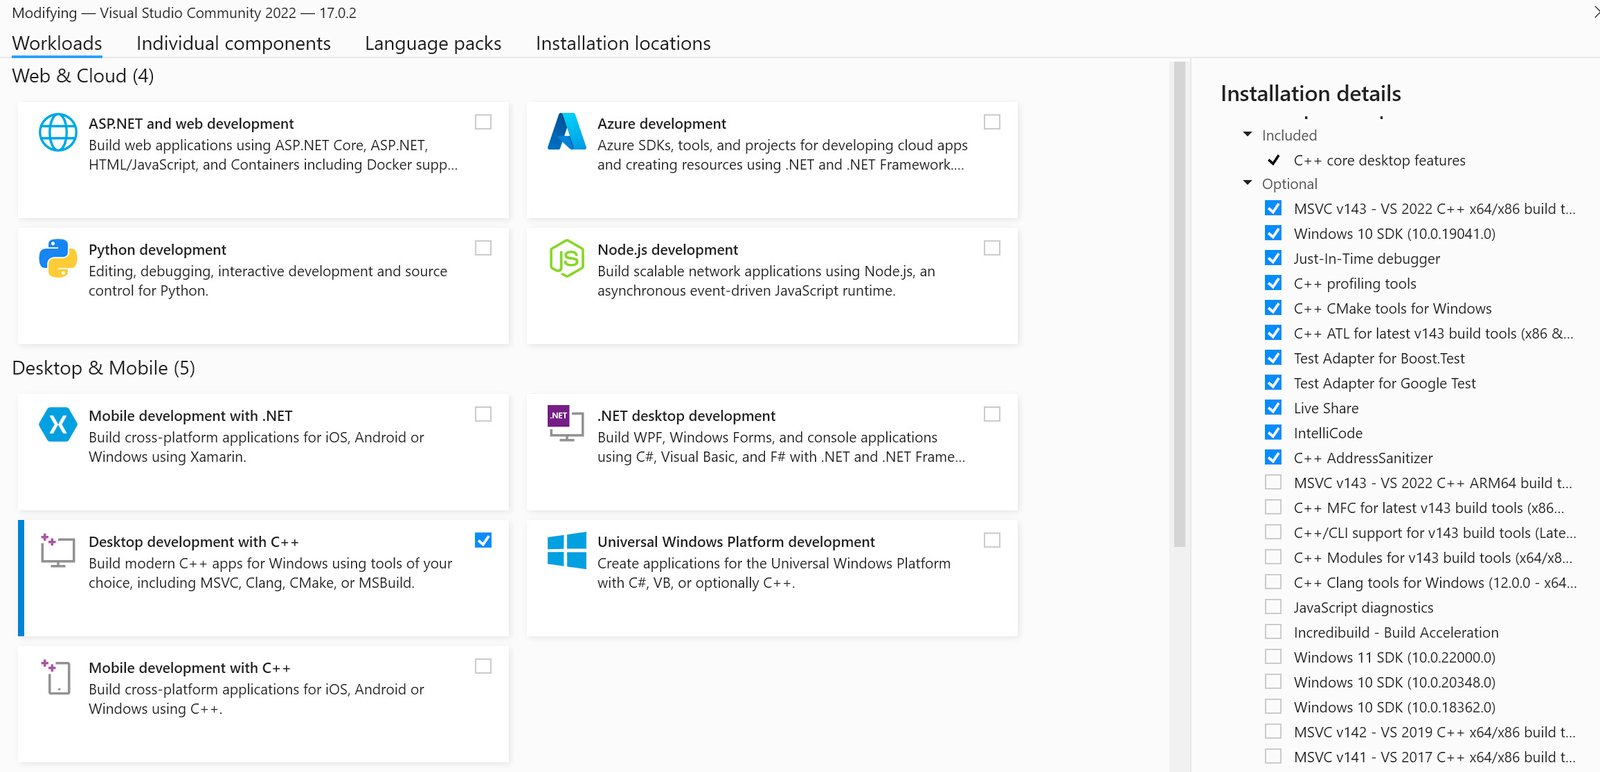Open the Individual components tab

(x=233, y=43)
